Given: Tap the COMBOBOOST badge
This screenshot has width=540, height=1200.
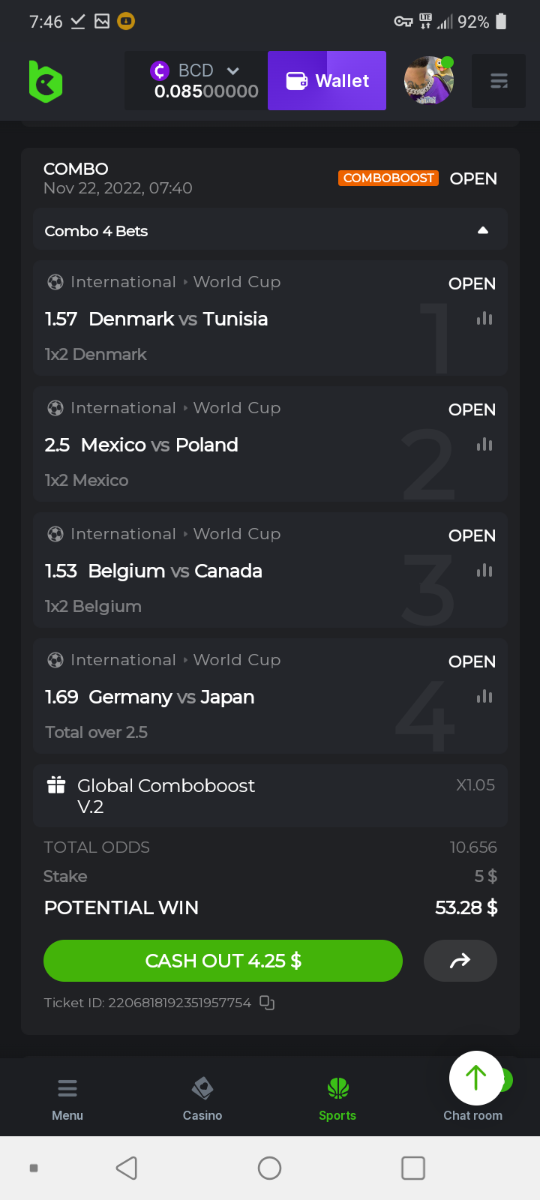Looking at the screenshot, I should point(389,178).
